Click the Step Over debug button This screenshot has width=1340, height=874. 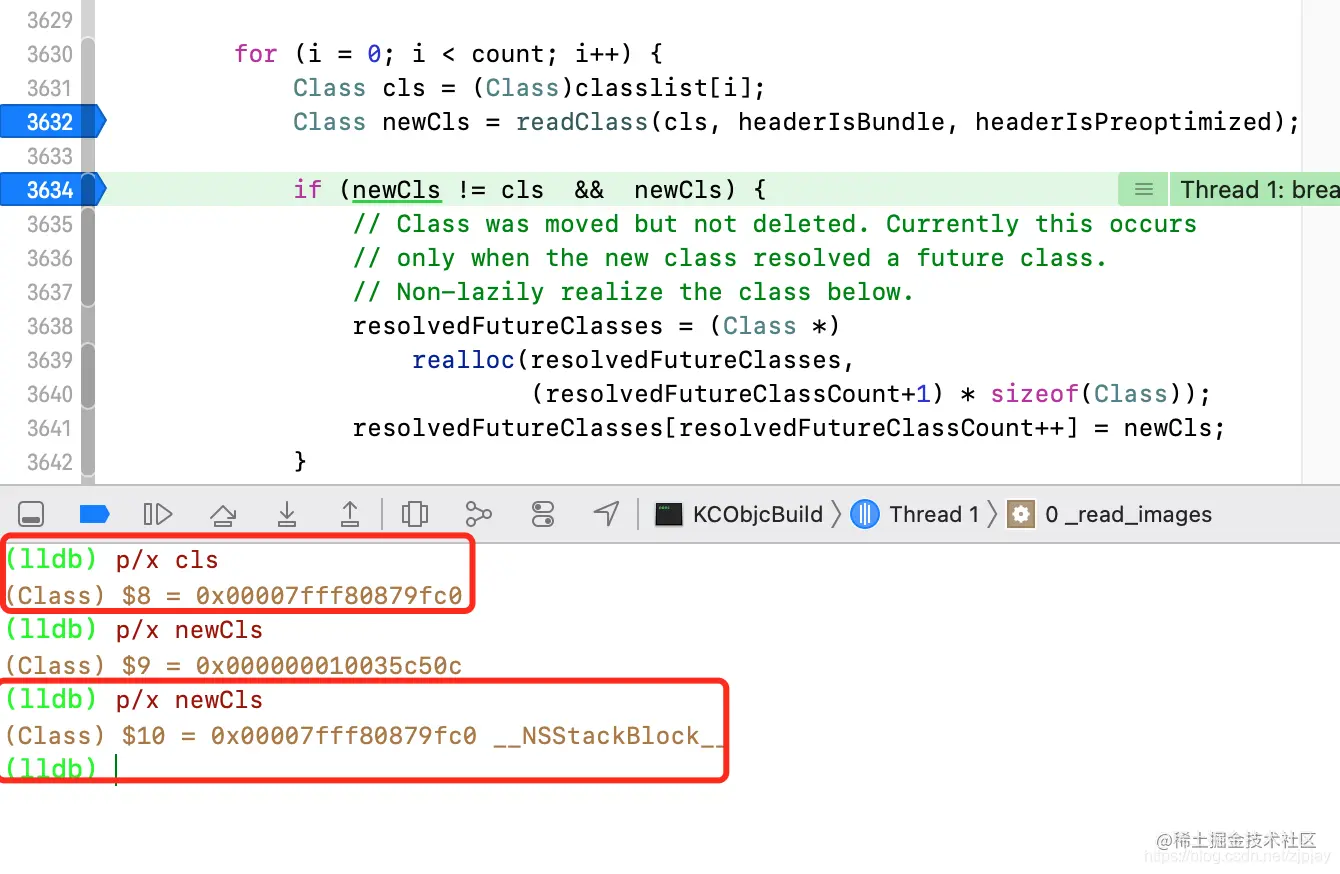[x=223, y=514]
